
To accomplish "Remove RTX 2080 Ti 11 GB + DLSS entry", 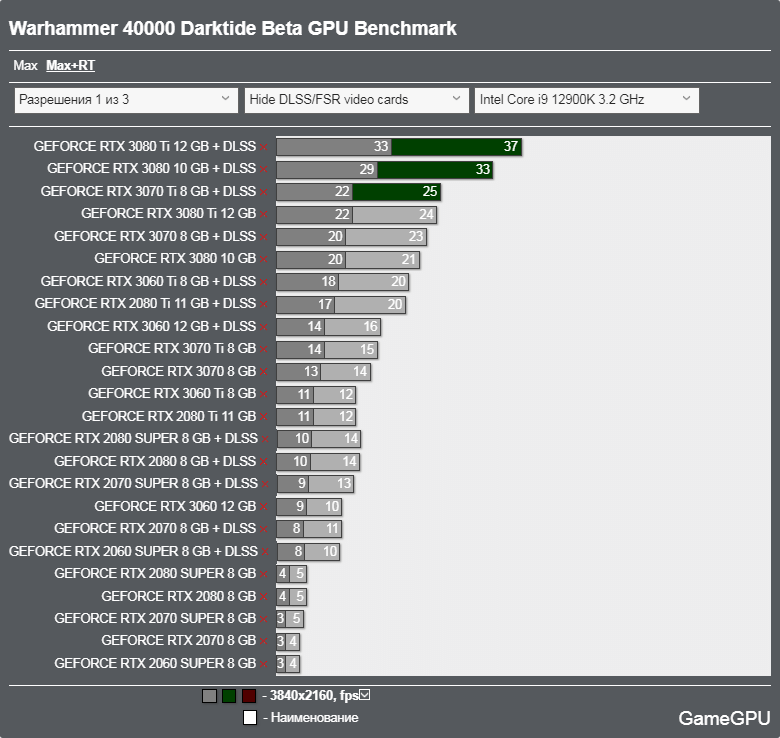I will (x=264, y=304).
